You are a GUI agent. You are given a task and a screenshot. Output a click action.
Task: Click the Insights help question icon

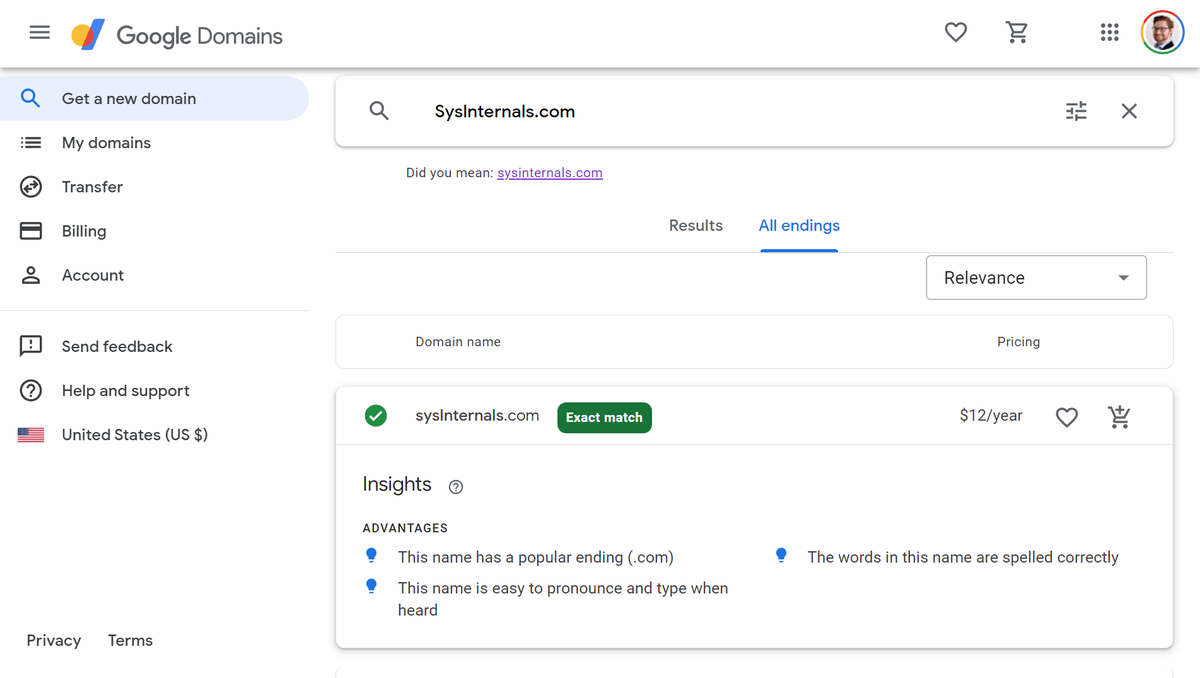(x=456, y=487)
